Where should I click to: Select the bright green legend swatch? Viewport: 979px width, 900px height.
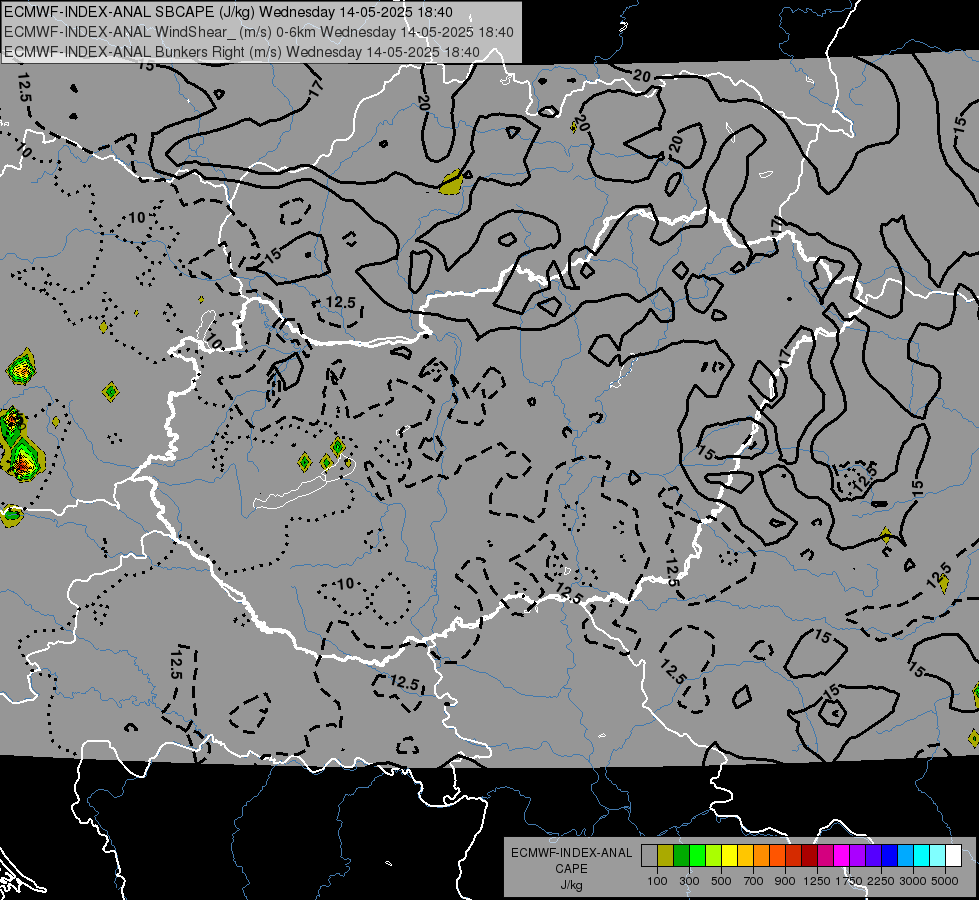[x=697, y=855]
